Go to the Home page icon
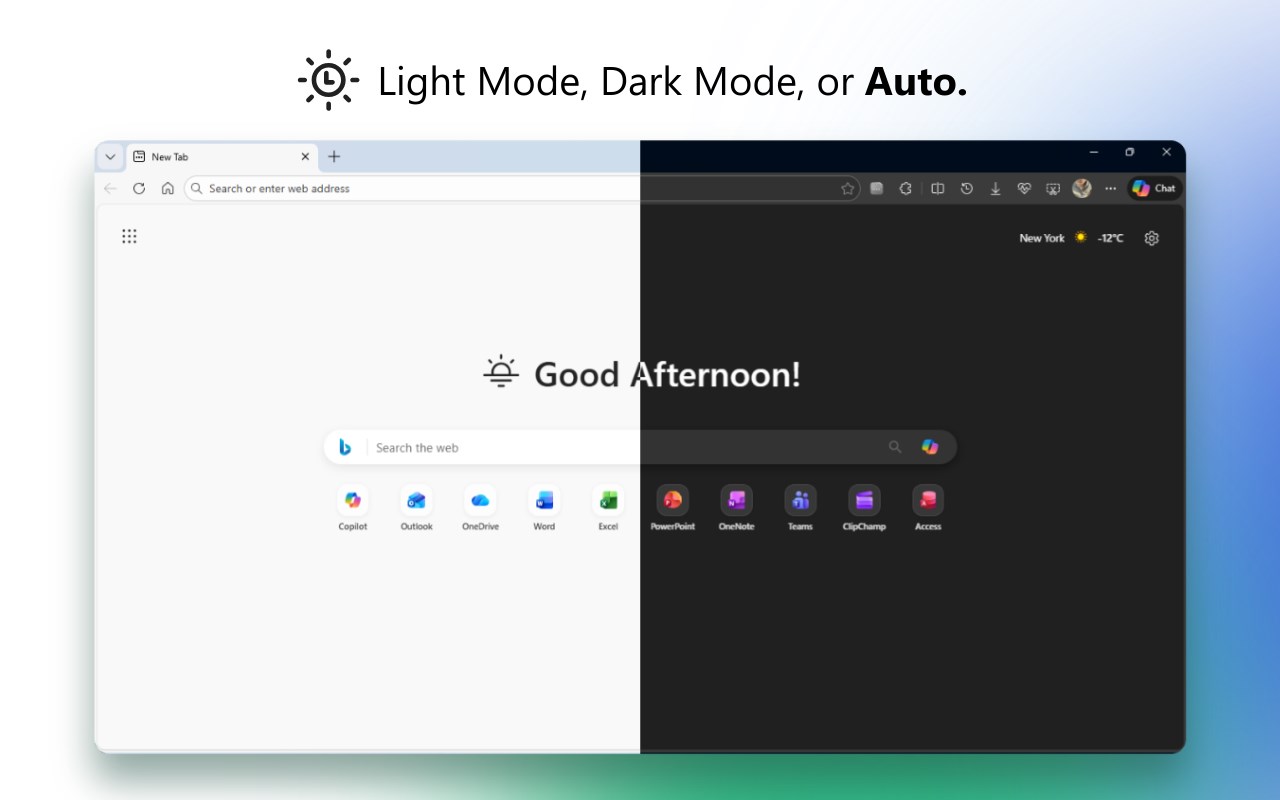The width and height of the screenshot is (1280, 800). click(168, 188)
